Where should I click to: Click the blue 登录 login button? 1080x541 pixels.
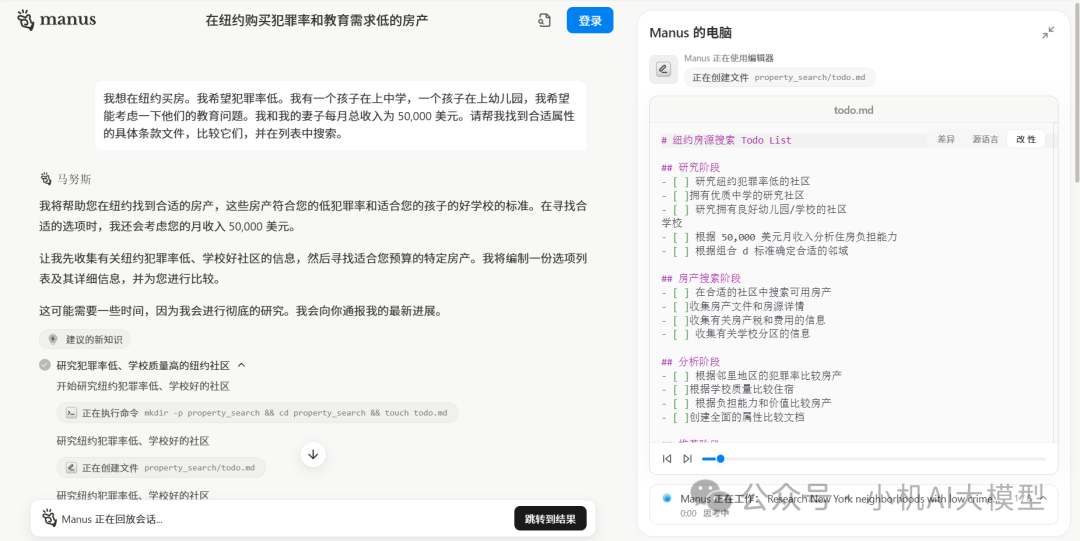[590, 21]
